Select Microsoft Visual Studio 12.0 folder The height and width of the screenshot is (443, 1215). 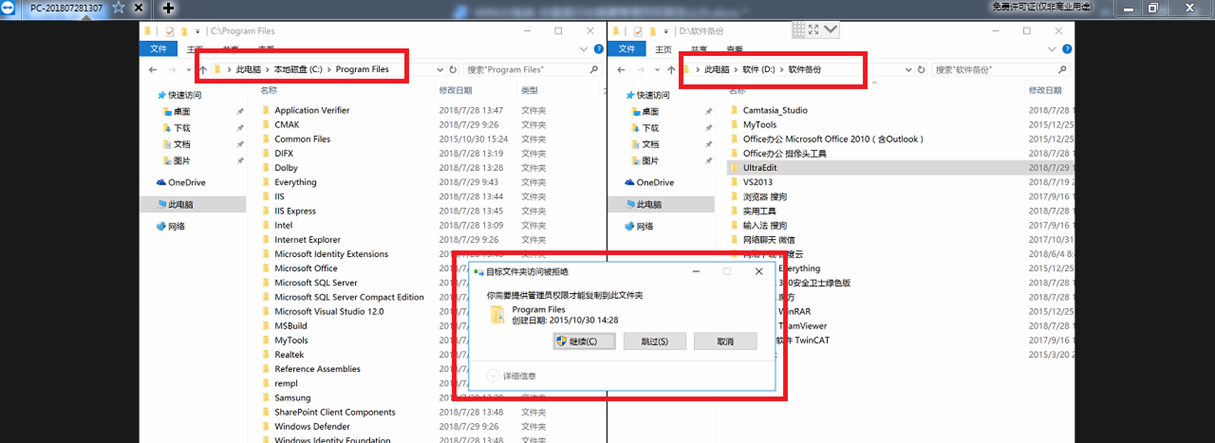329,311
